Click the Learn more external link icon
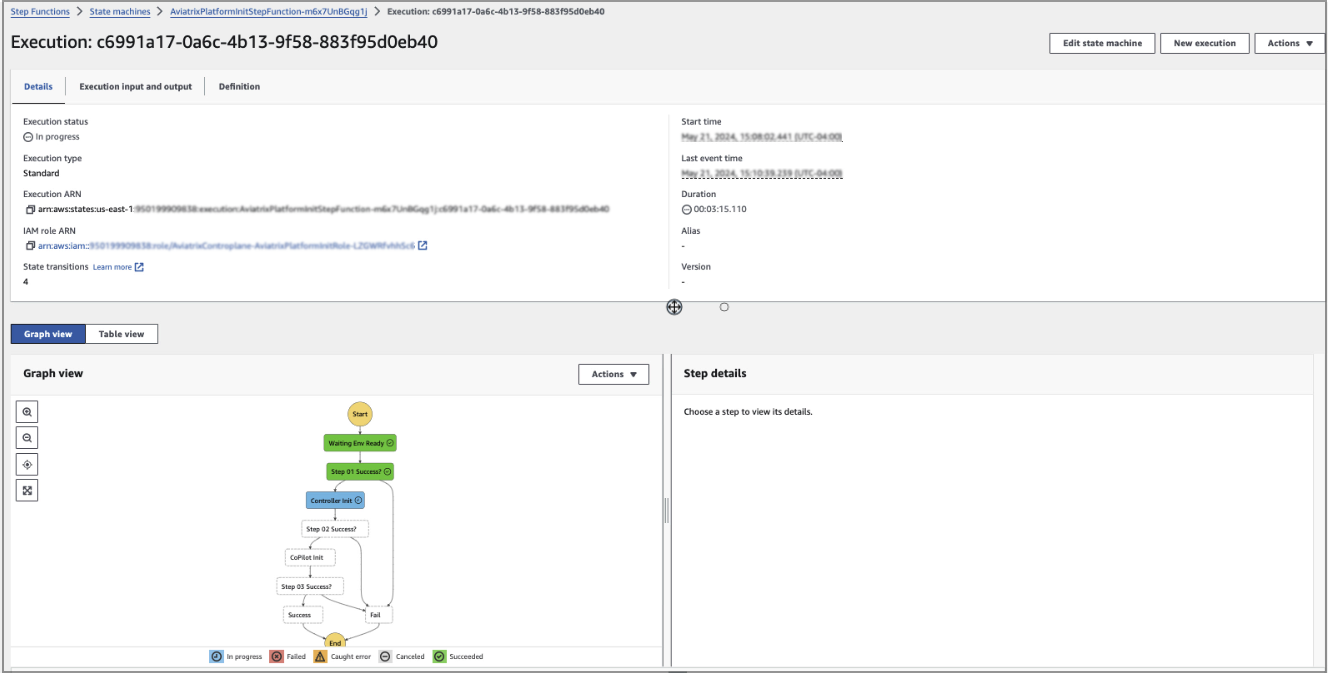The width and height of the screenshot is (1328, 673). [x=137, y=266]
